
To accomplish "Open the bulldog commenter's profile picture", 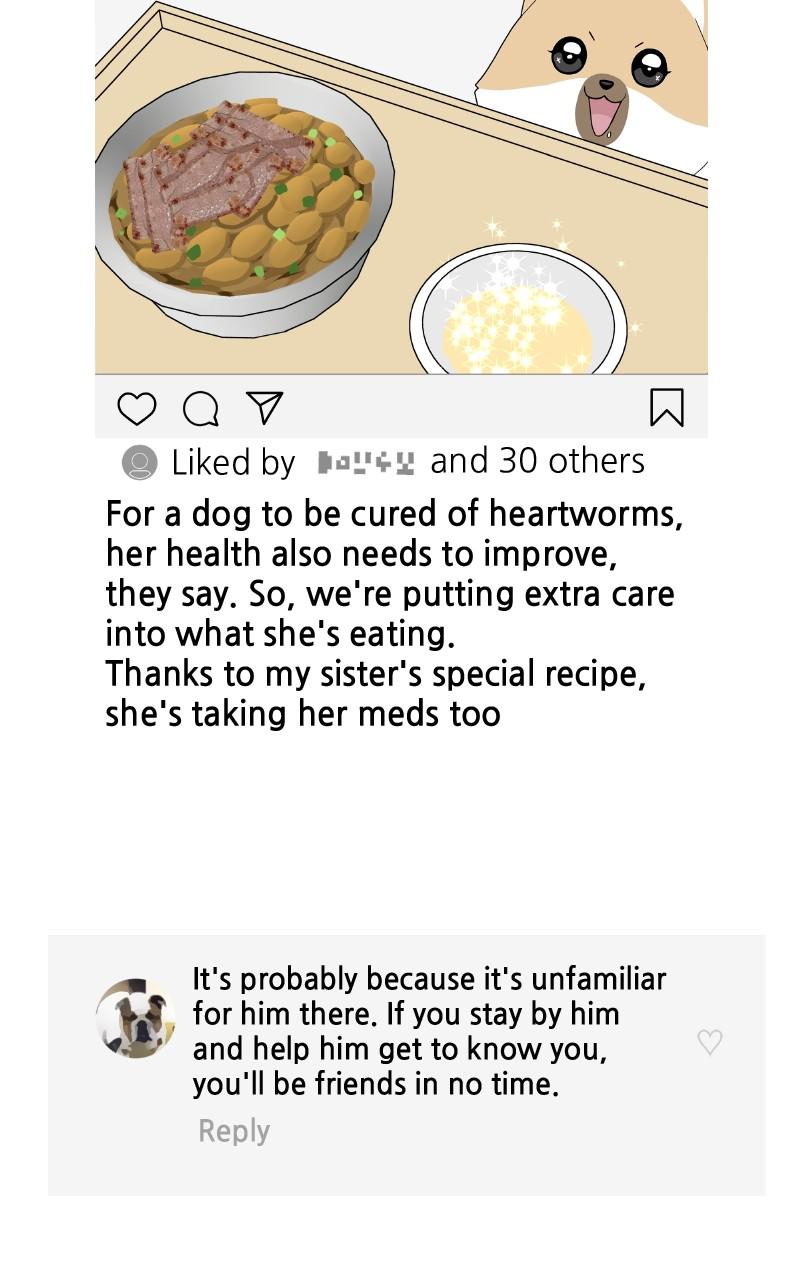I will [x=136, y=1018].
